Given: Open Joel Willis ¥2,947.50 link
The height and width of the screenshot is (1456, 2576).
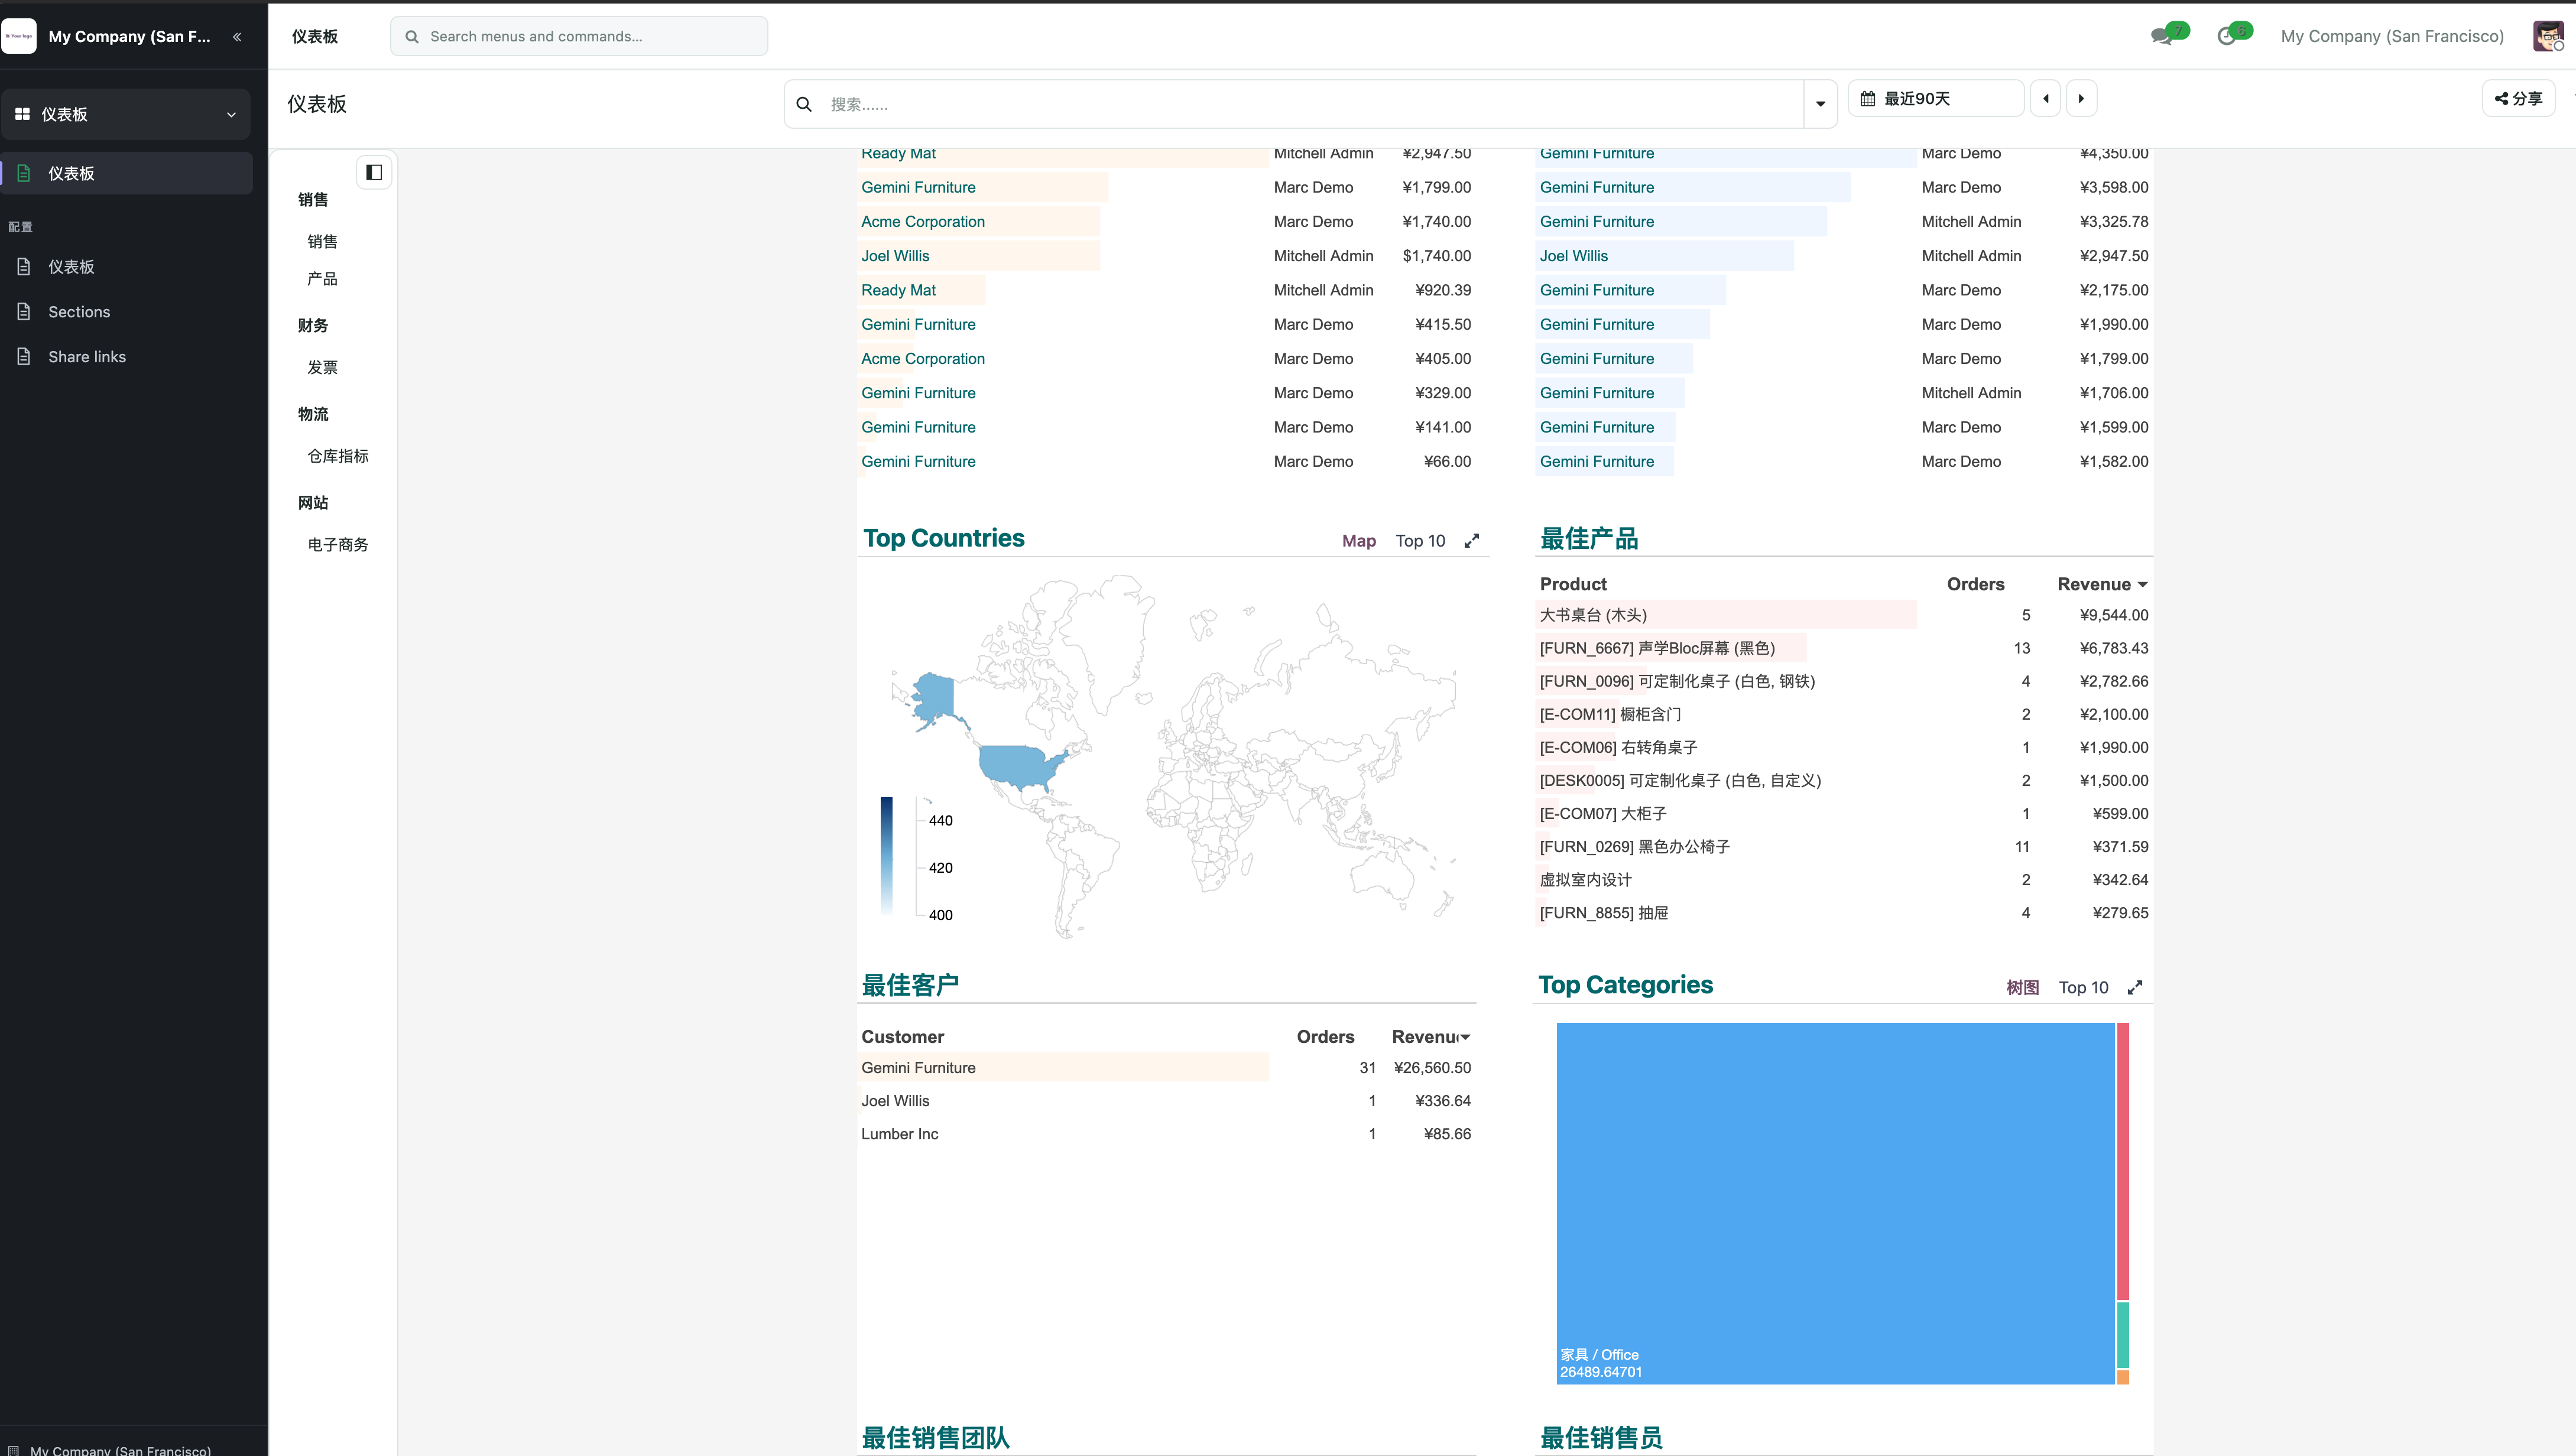Looking at the screenshot, I should pyautogui.click(x=1573, y=256).
